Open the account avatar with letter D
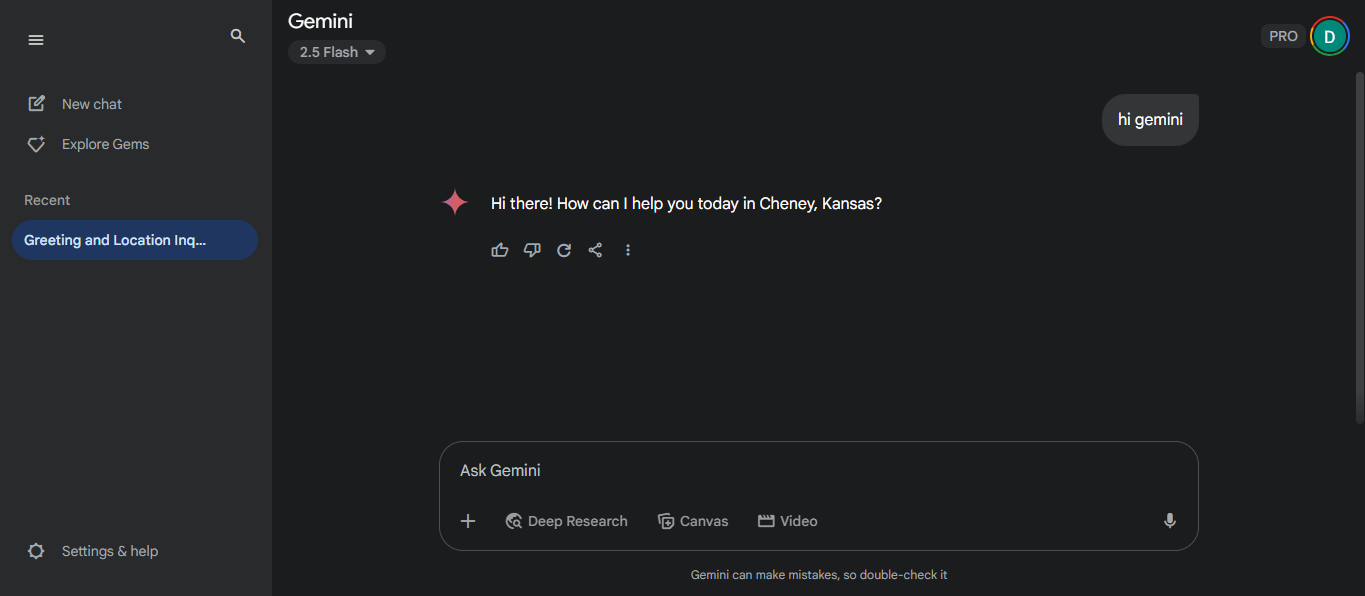 pyautogui.click(x=1329, y=37)
